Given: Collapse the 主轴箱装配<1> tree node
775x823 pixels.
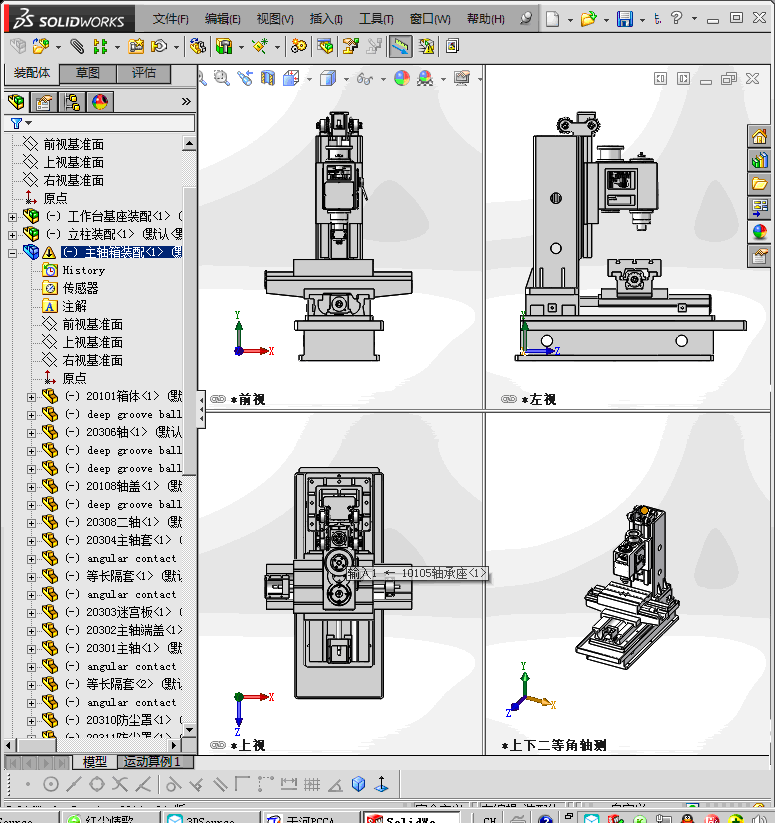Looking at the screenshot, I should click(x=12, y=253).
